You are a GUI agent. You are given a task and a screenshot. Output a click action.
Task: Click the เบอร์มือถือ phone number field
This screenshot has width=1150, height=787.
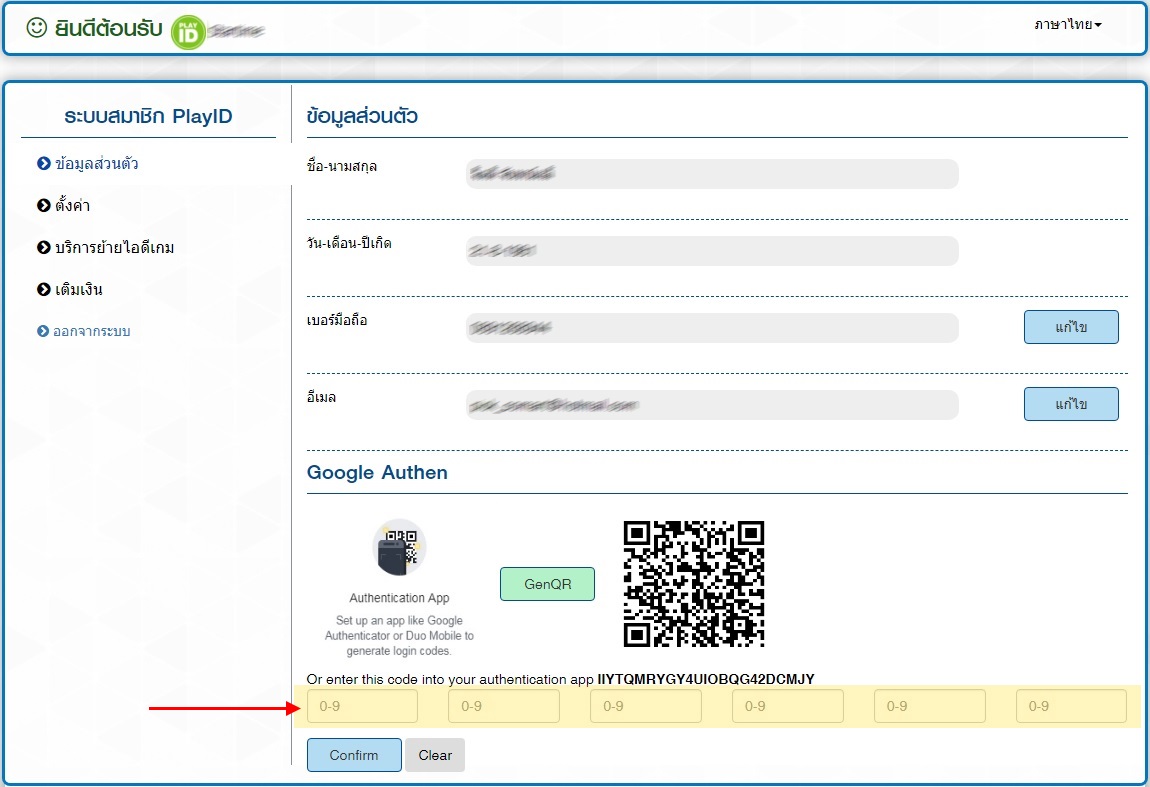[x=712, y=328]
